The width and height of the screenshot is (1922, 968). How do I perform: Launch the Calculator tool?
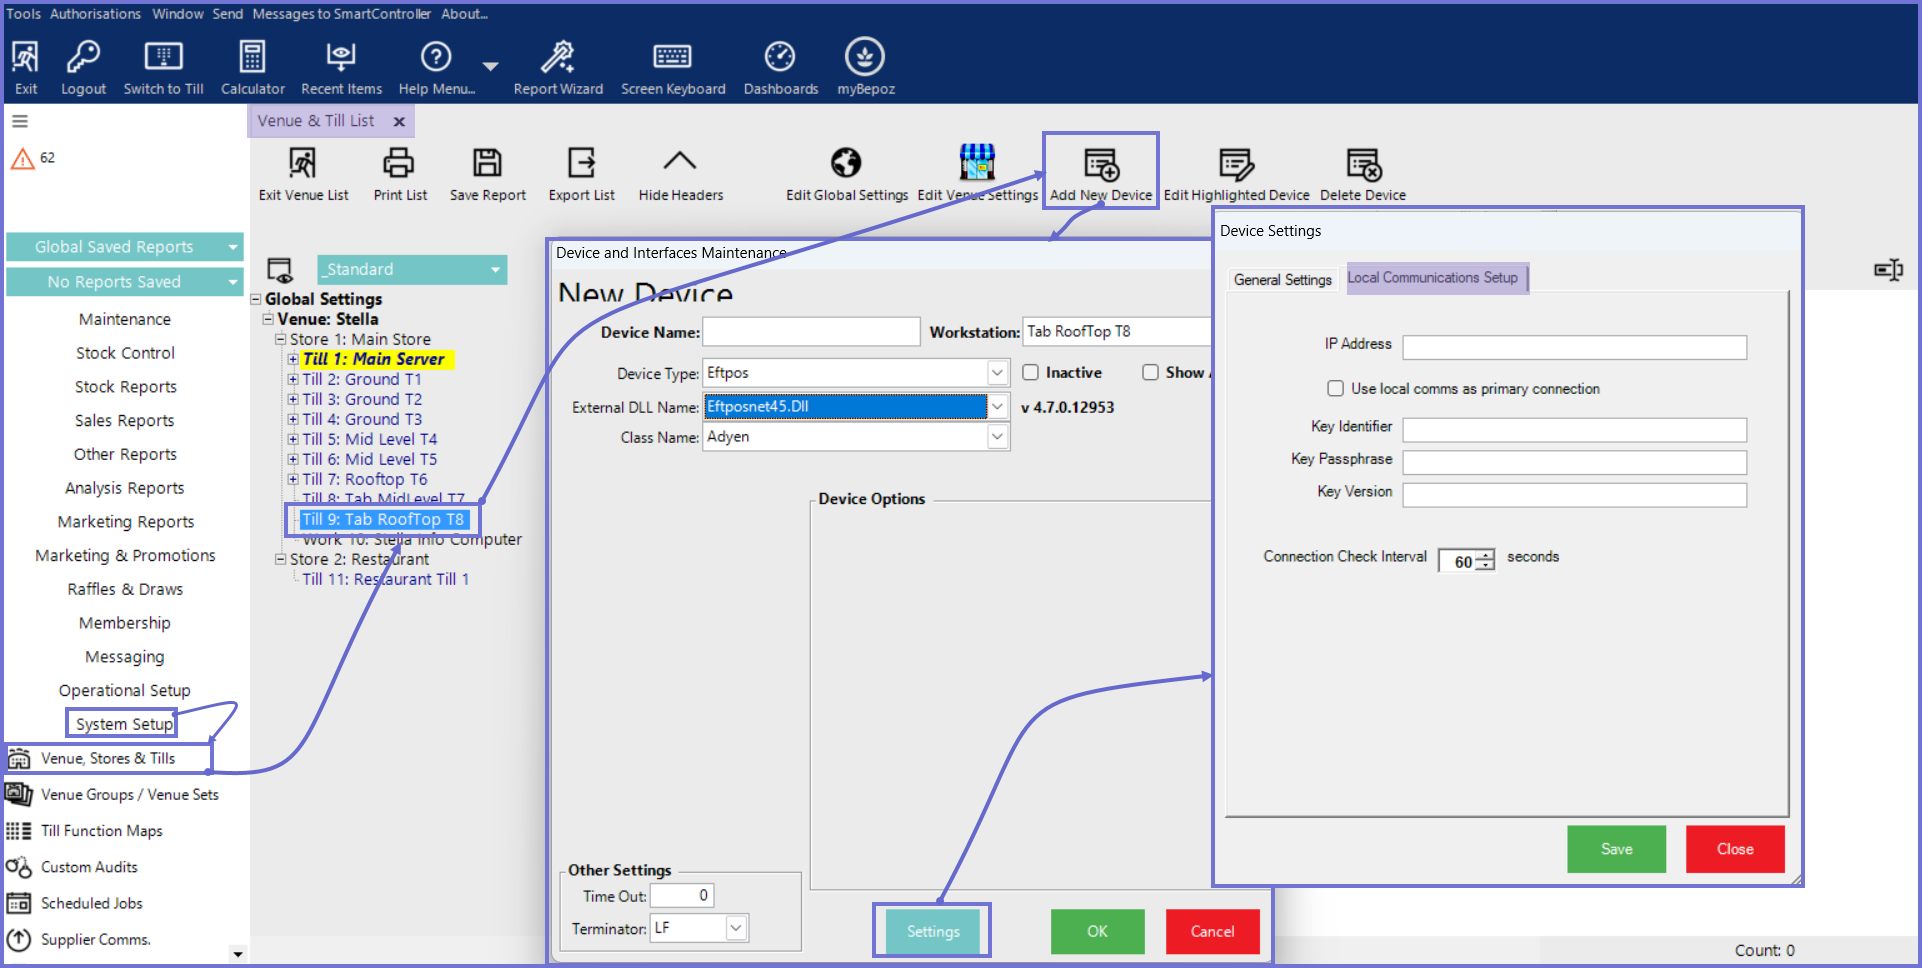coord(252,58)
